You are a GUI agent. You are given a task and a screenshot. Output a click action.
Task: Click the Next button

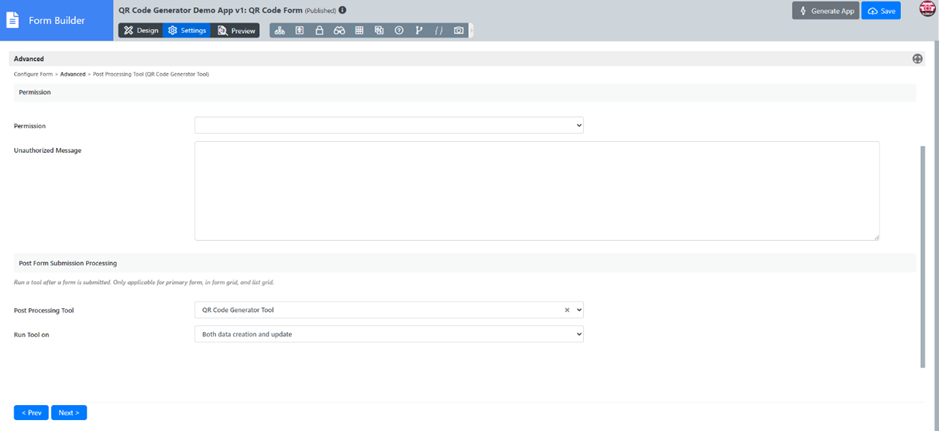pos(69,412)
